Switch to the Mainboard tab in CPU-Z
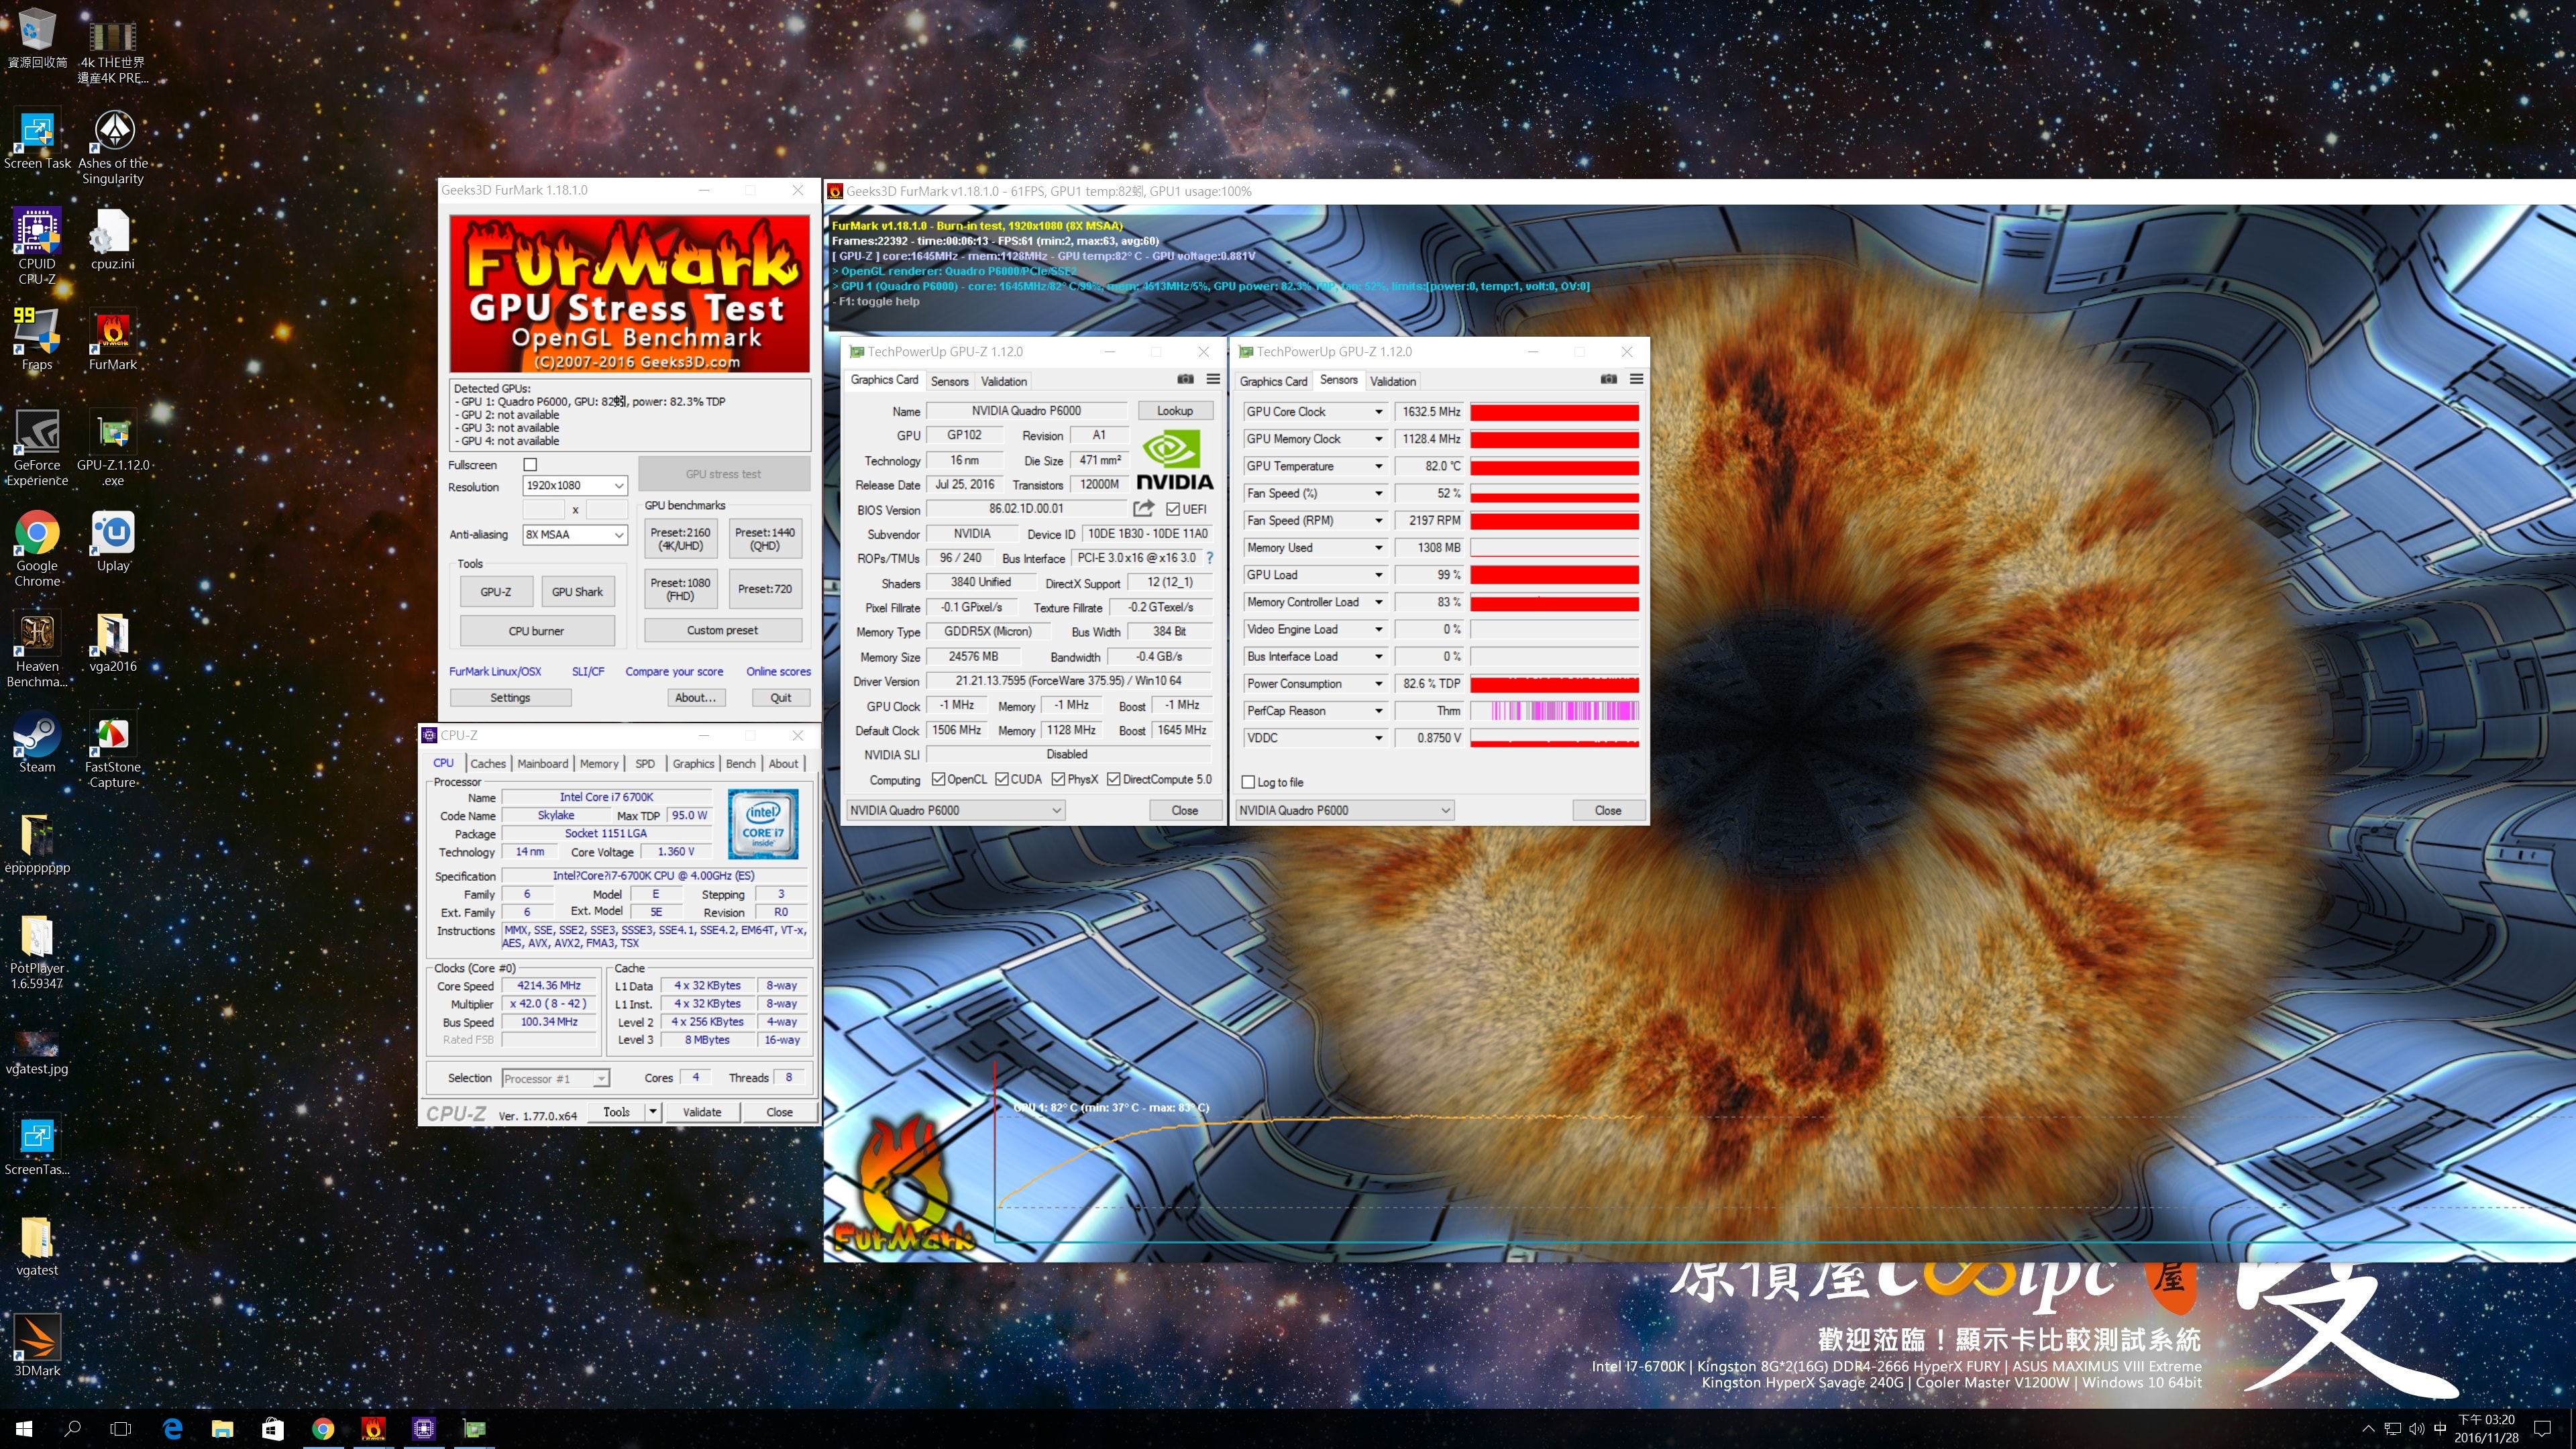This screenshot has width=2576, height=1449. pos(543,763)
